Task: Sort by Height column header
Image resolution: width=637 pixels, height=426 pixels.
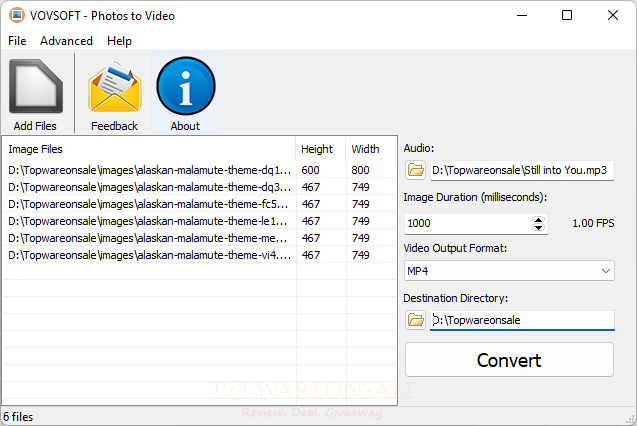Action: [x=321, y=149]
